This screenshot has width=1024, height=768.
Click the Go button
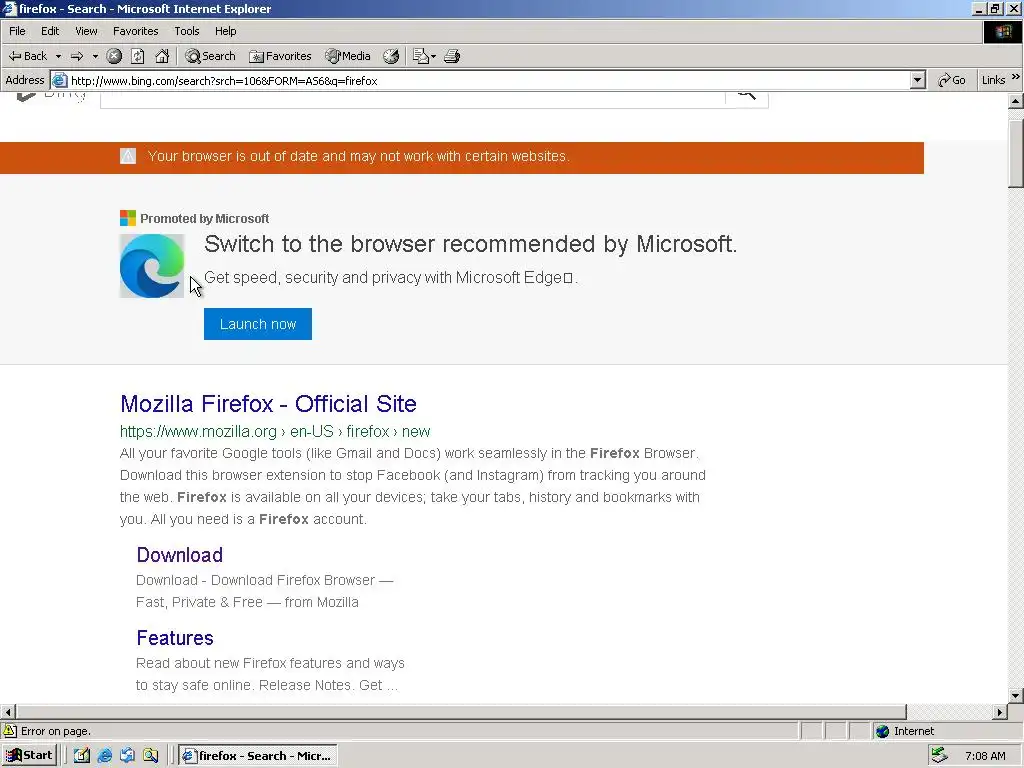[x=952, y=80]
